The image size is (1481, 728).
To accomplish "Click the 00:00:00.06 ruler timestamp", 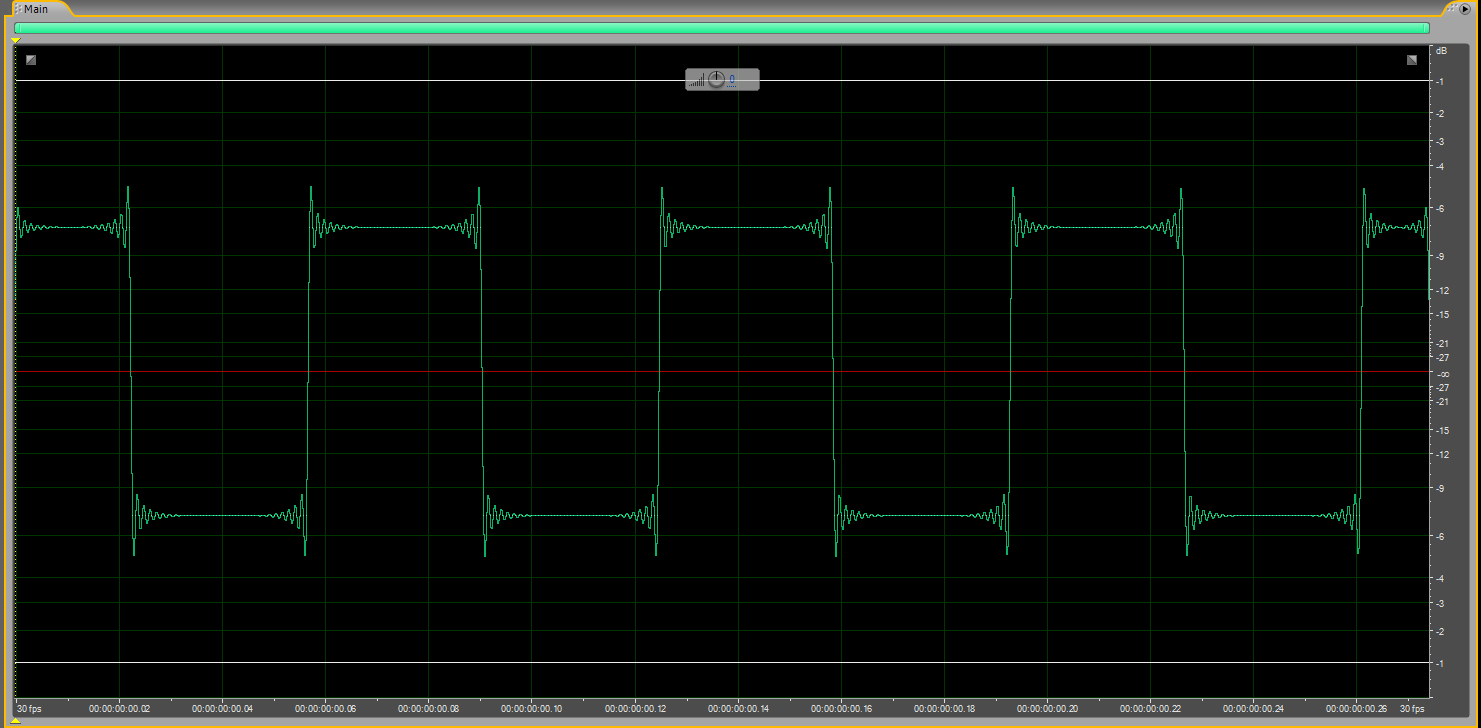I will (326, 708).
